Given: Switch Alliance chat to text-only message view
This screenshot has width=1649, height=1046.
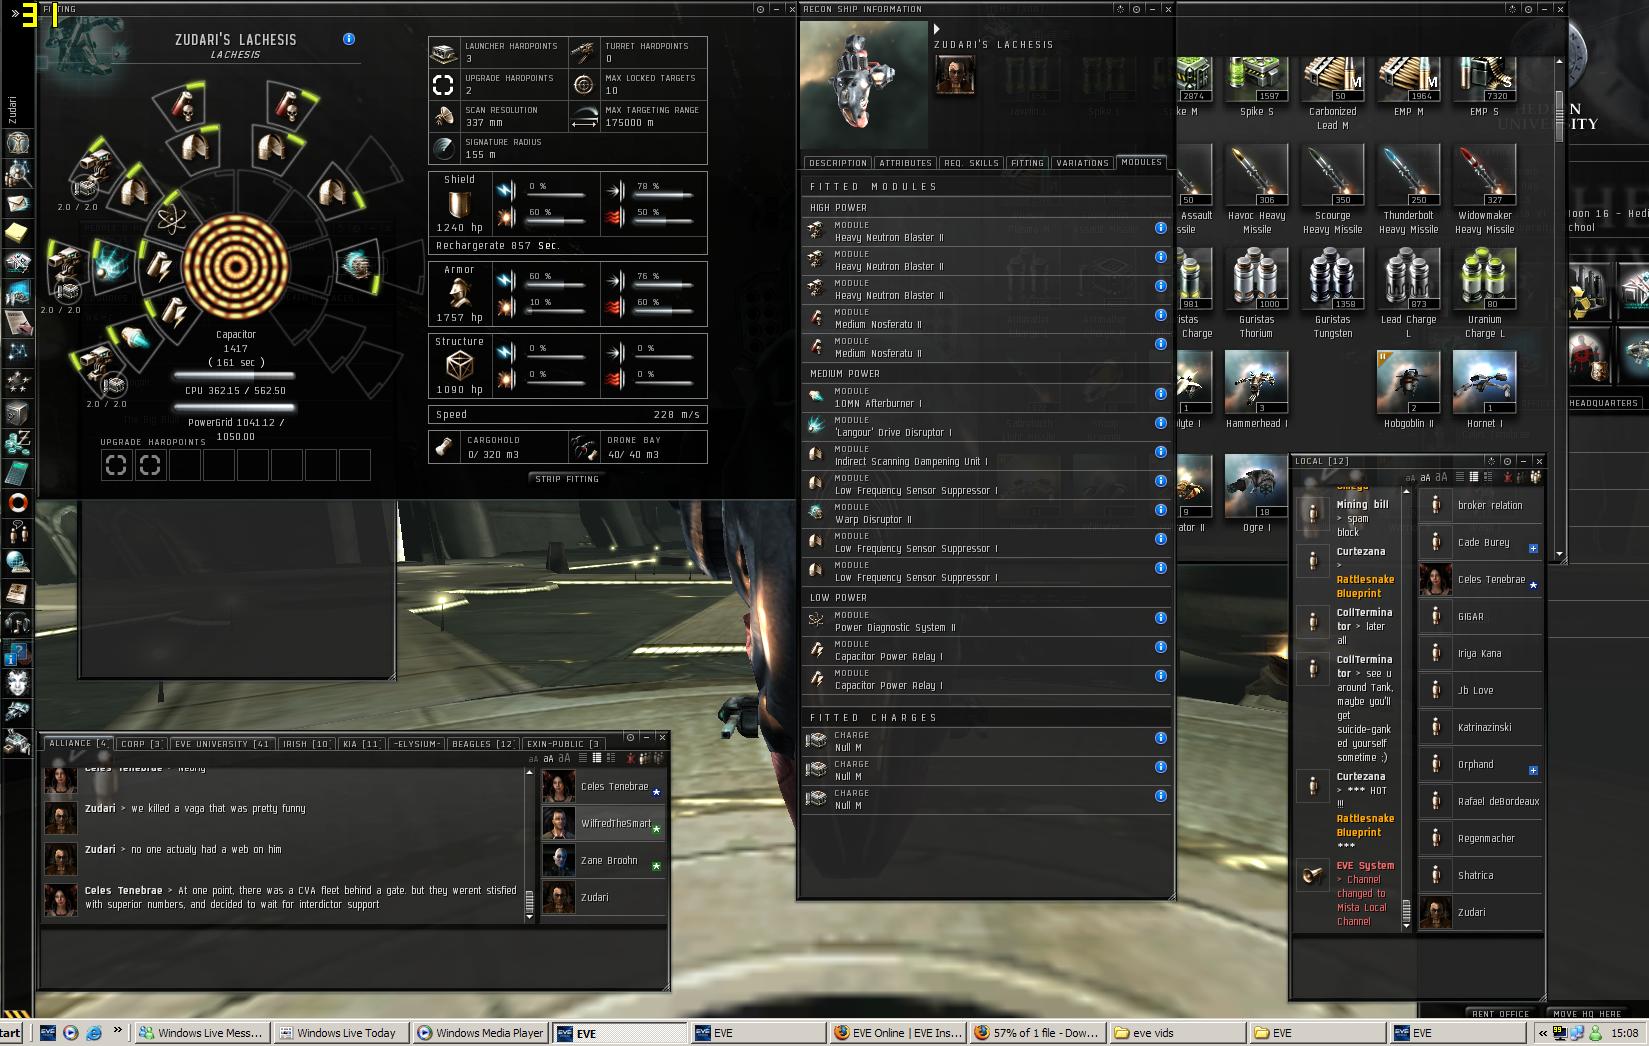Looking at the screenshot, I should coord(582,758).
